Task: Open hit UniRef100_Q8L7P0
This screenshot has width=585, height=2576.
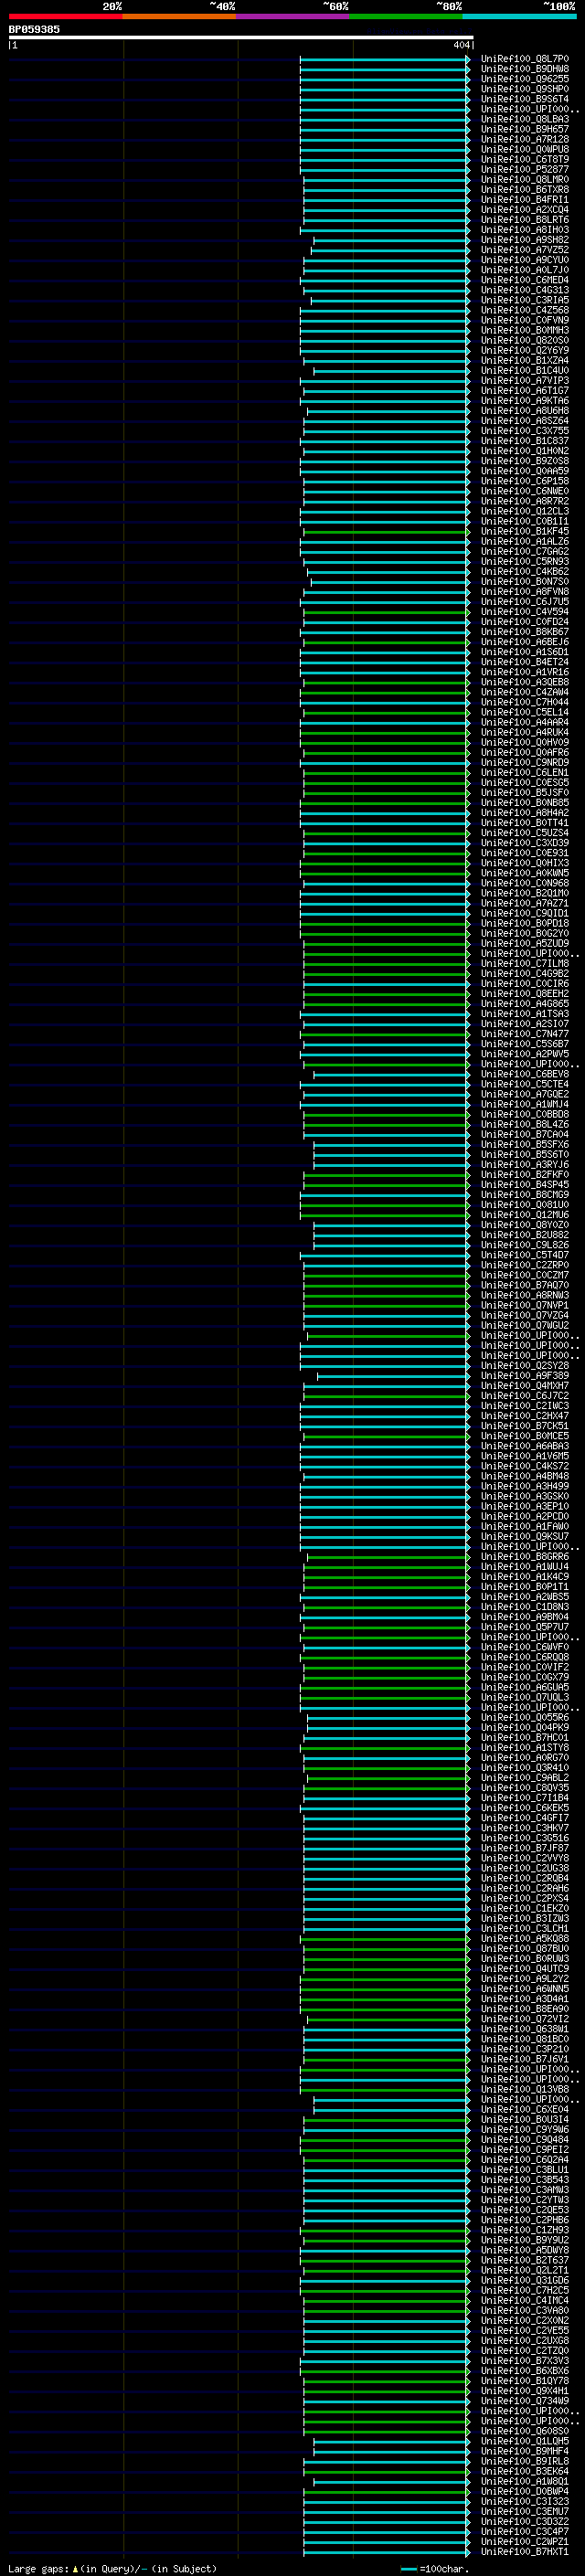Action: coord(524,59)
